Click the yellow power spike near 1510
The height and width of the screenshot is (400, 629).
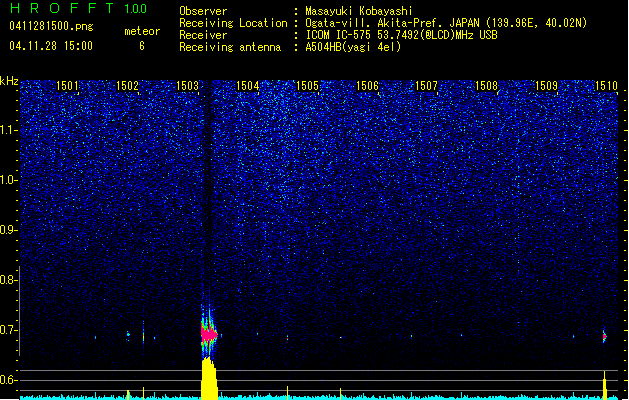pos(605,385)
